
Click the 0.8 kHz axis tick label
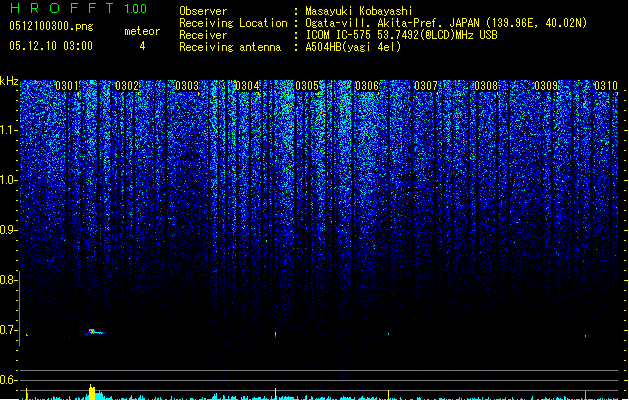(x=9, y=280)
